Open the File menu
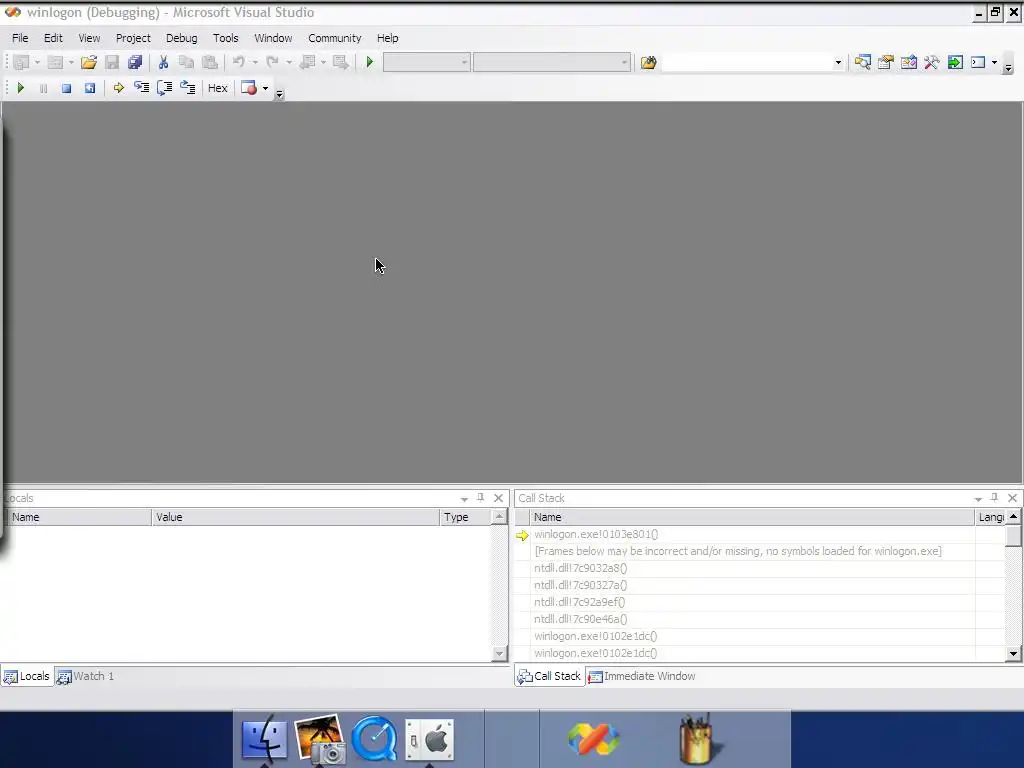Viewport: 1024px width, 768px height. click(x=20, y=38)
